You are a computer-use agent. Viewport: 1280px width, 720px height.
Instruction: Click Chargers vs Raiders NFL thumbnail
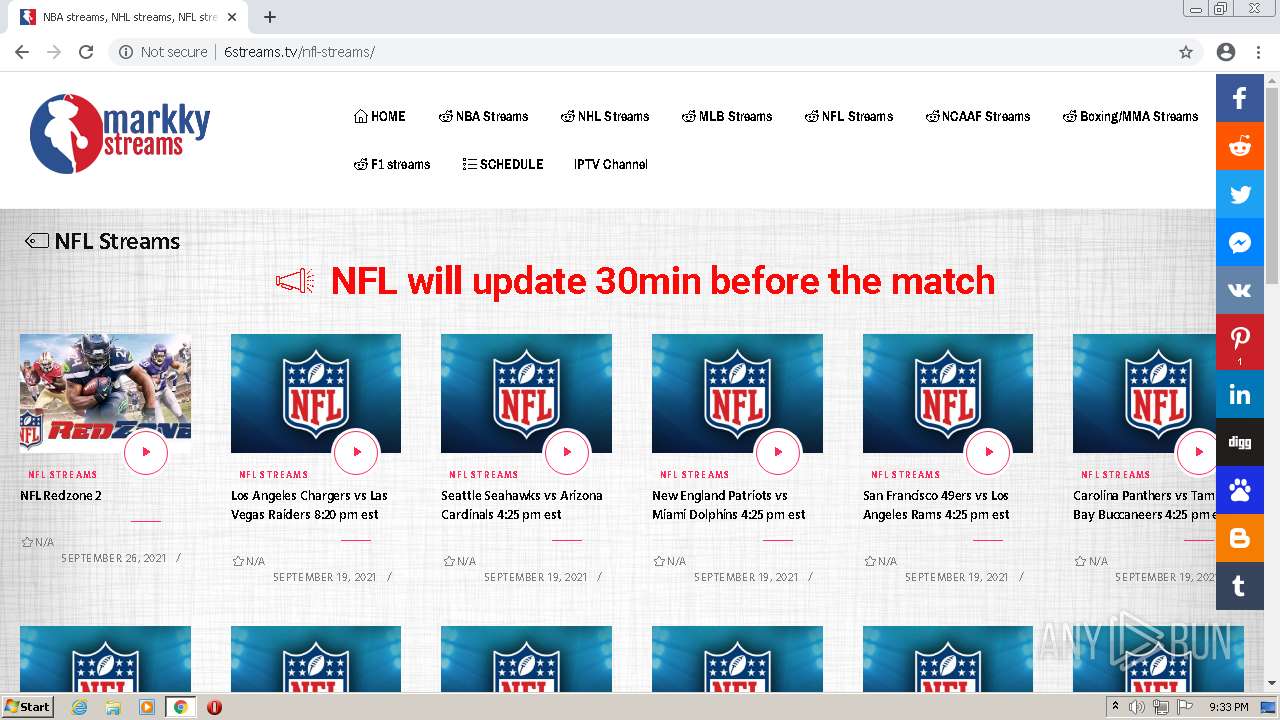[x=316, y=393]
